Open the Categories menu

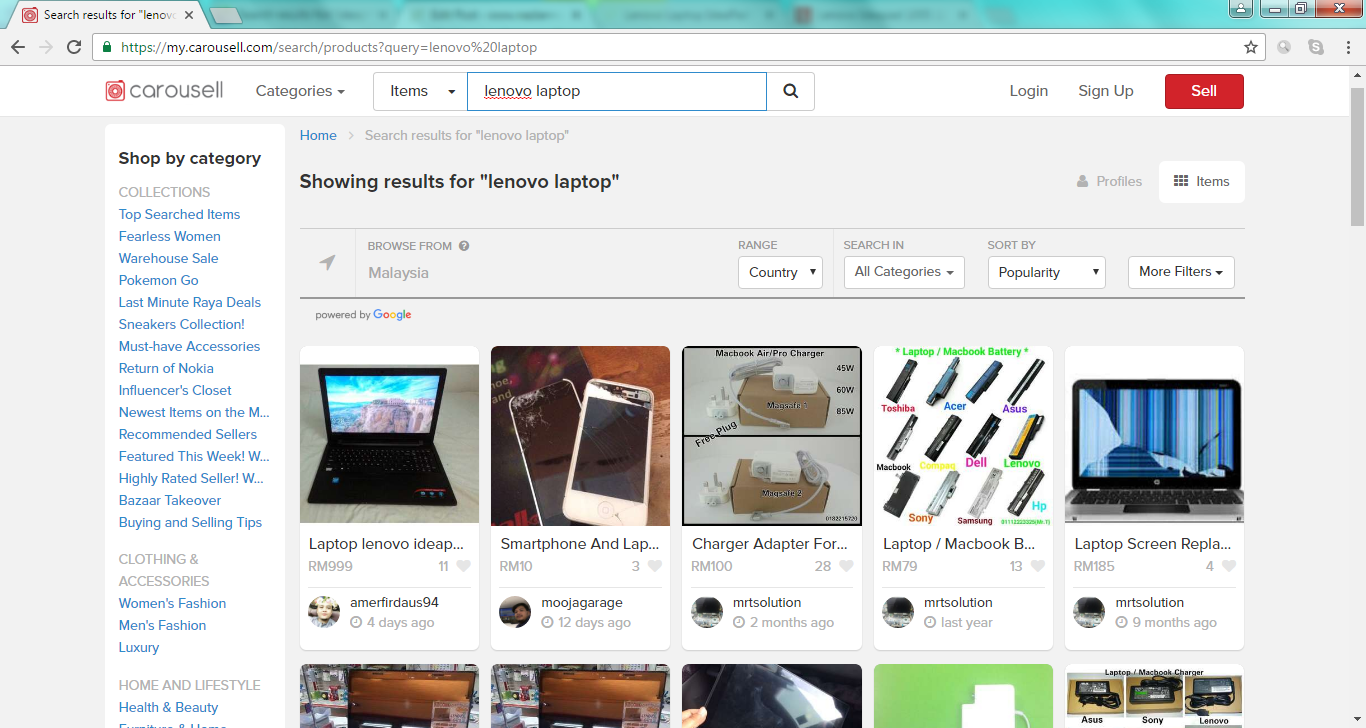(x=299, y=90)
